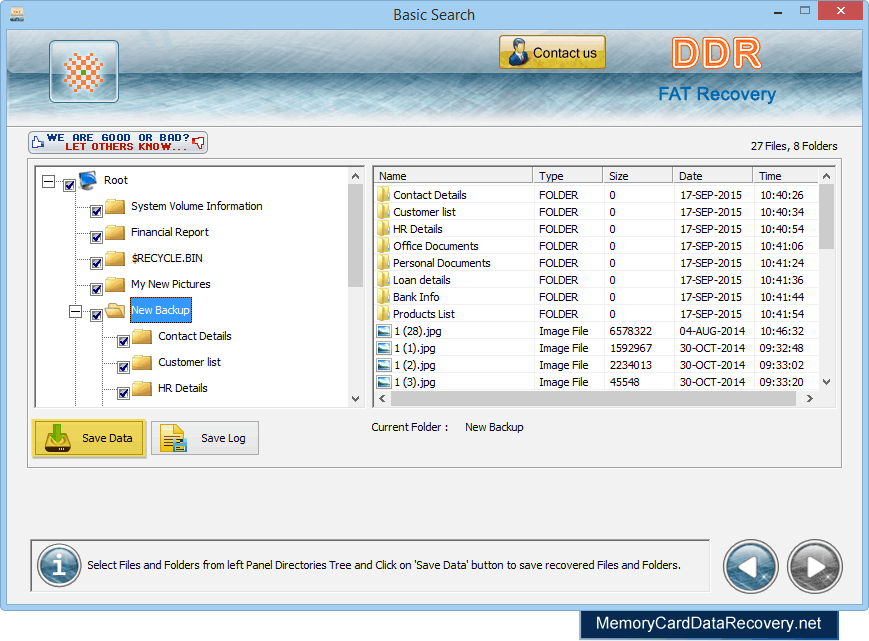Click the DDR orange checkered logo icon
Viewport: 869px width, 641px height.
coord(84,71)
